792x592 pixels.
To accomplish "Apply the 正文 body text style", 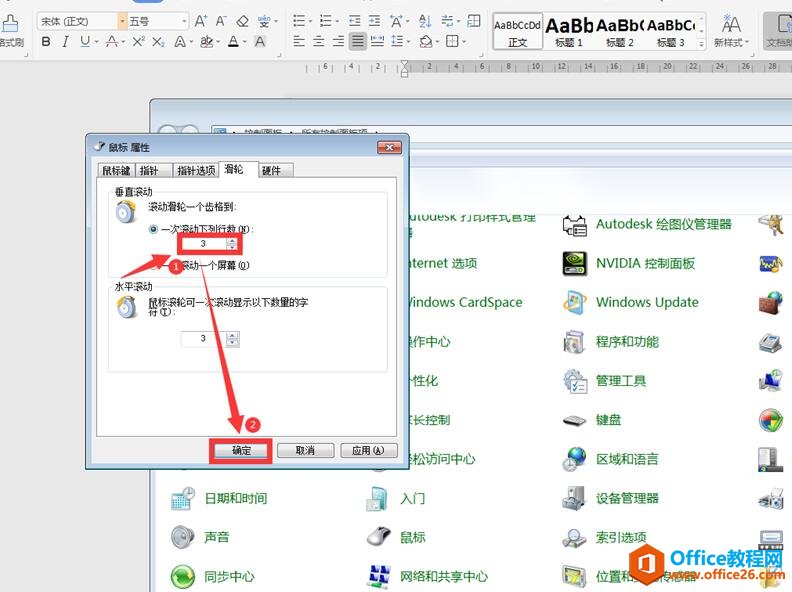I will pos(518,31).
